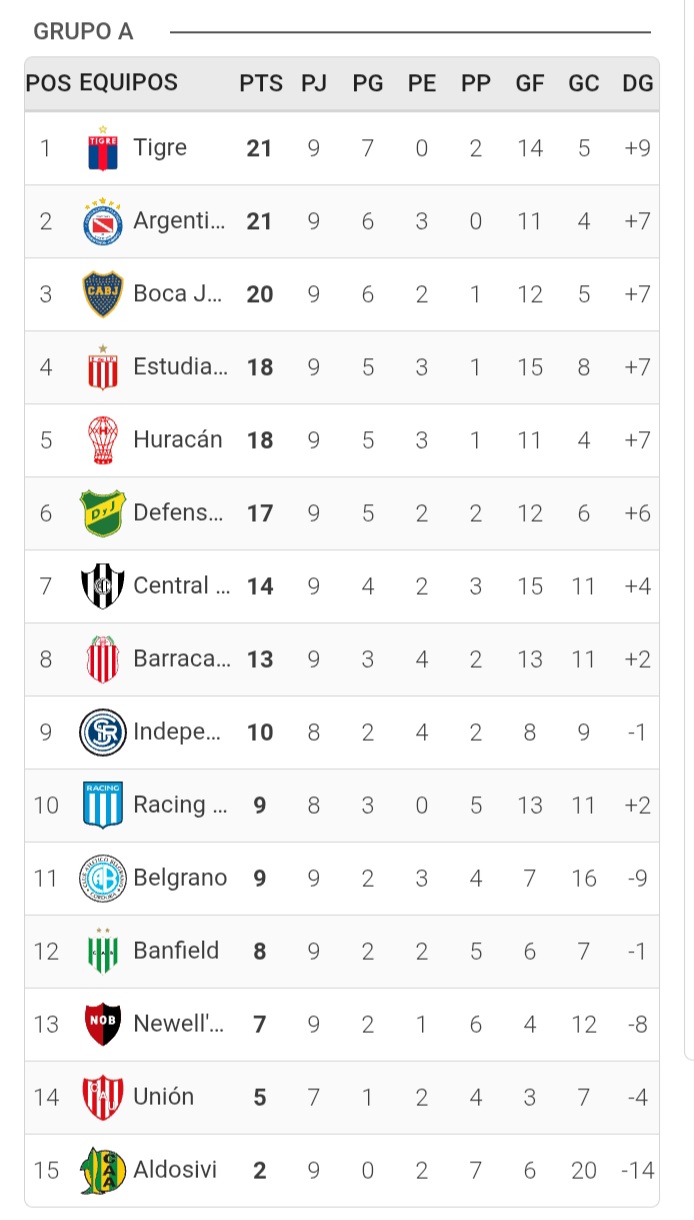Open the Estudiantes team name link
The height and width of the screenshot is (1220, 694).
pyautogui.click(x=180, y=367)
